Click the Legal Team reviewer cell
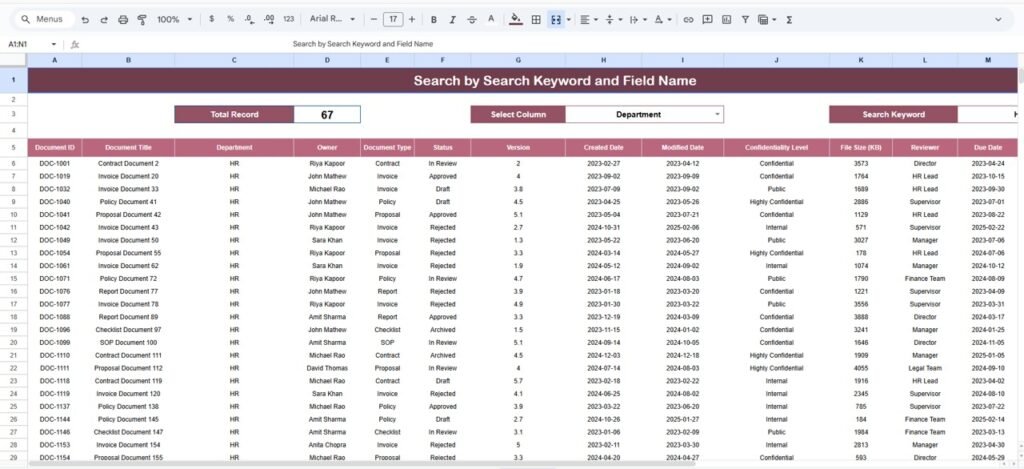Image resolution: width=1024 pixels, height=469 pixels. point(925,368)
